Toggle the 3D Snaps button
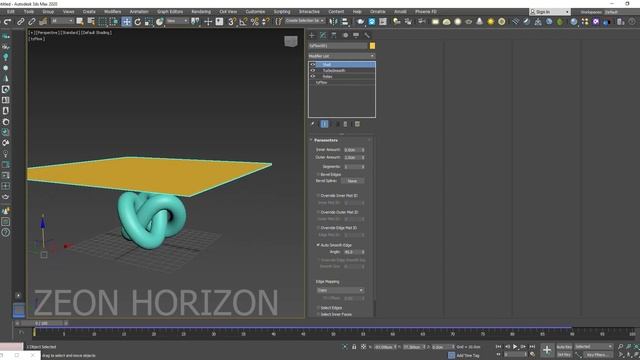 [232, 21]
